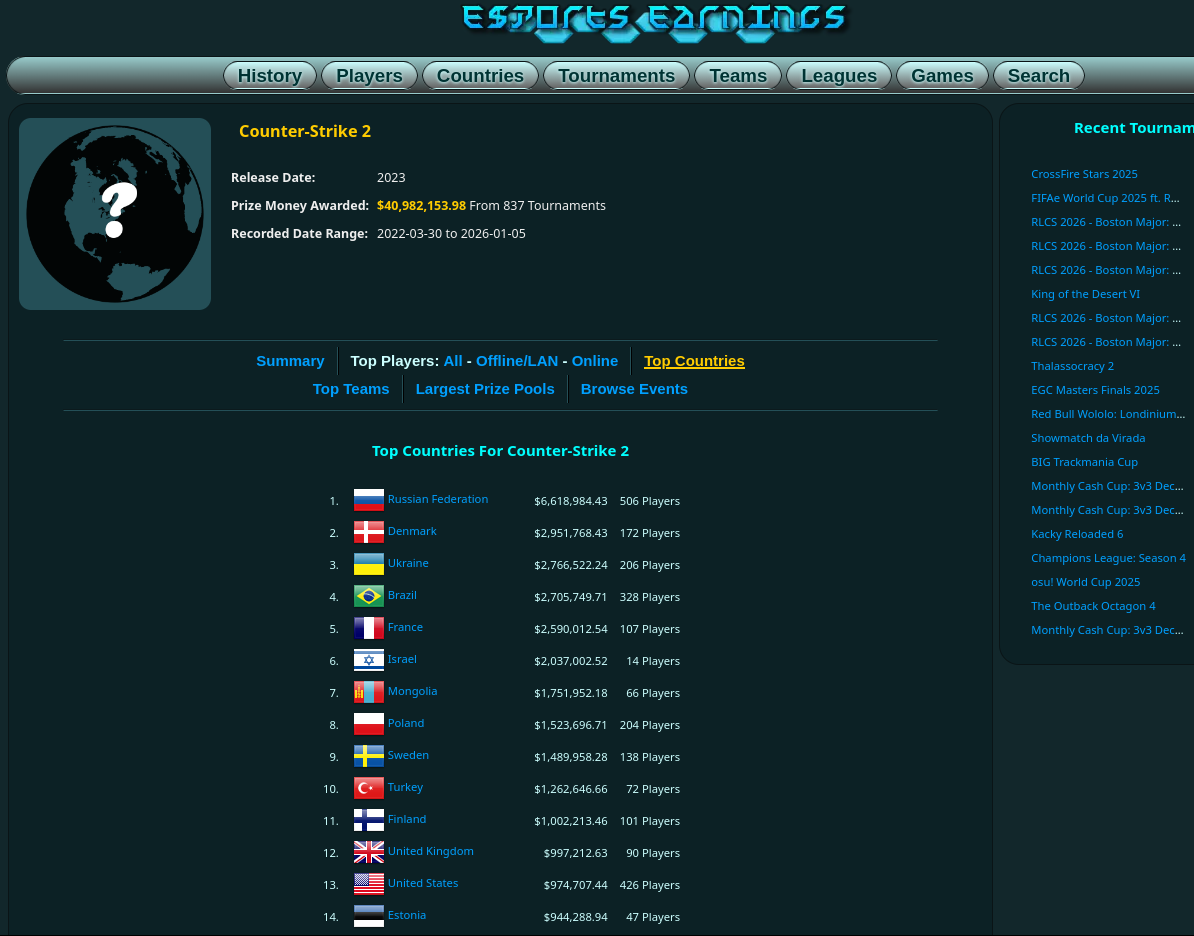Switch to the Summary tab
Image resolution: width=1194 pixels, height=936 pixels.
pyautogui.click(x=290, y=361)
